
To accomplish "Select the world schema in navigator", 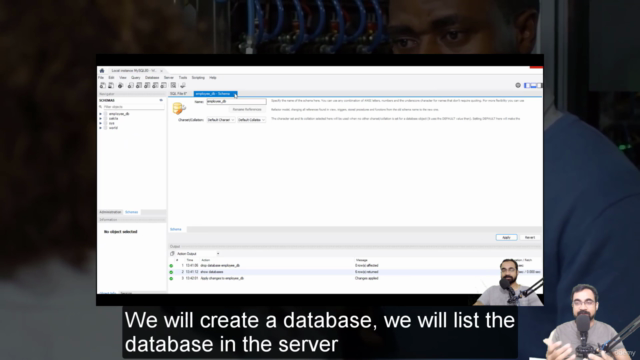I will point(113,128).
